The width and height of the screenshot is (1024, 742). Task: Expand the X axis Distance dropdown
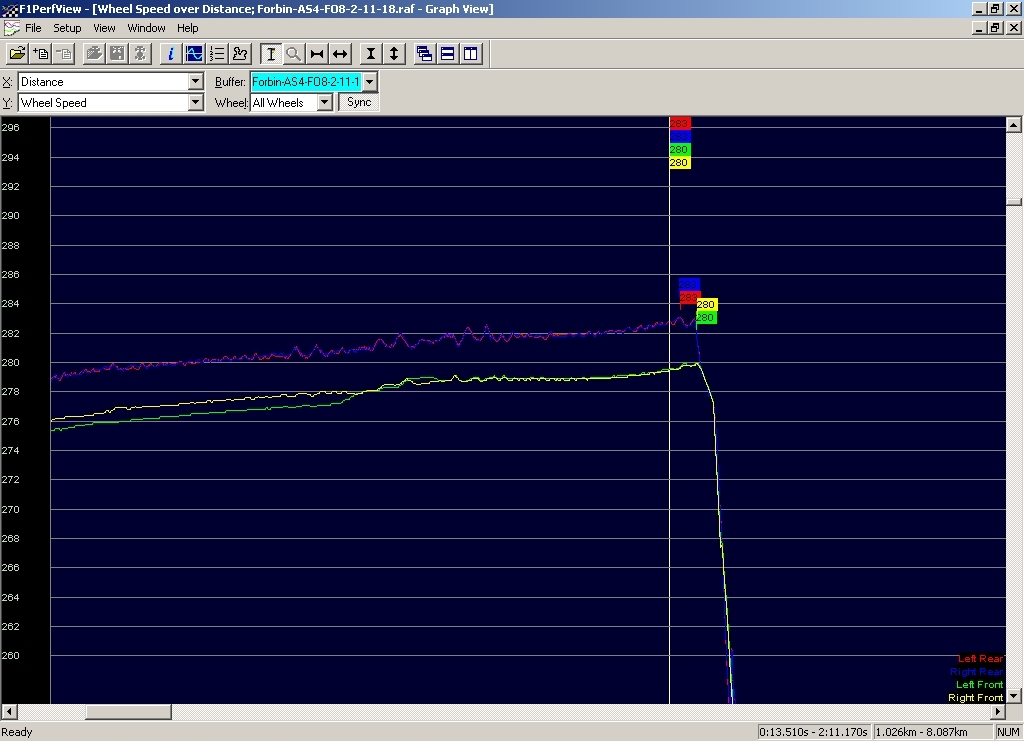195,82
